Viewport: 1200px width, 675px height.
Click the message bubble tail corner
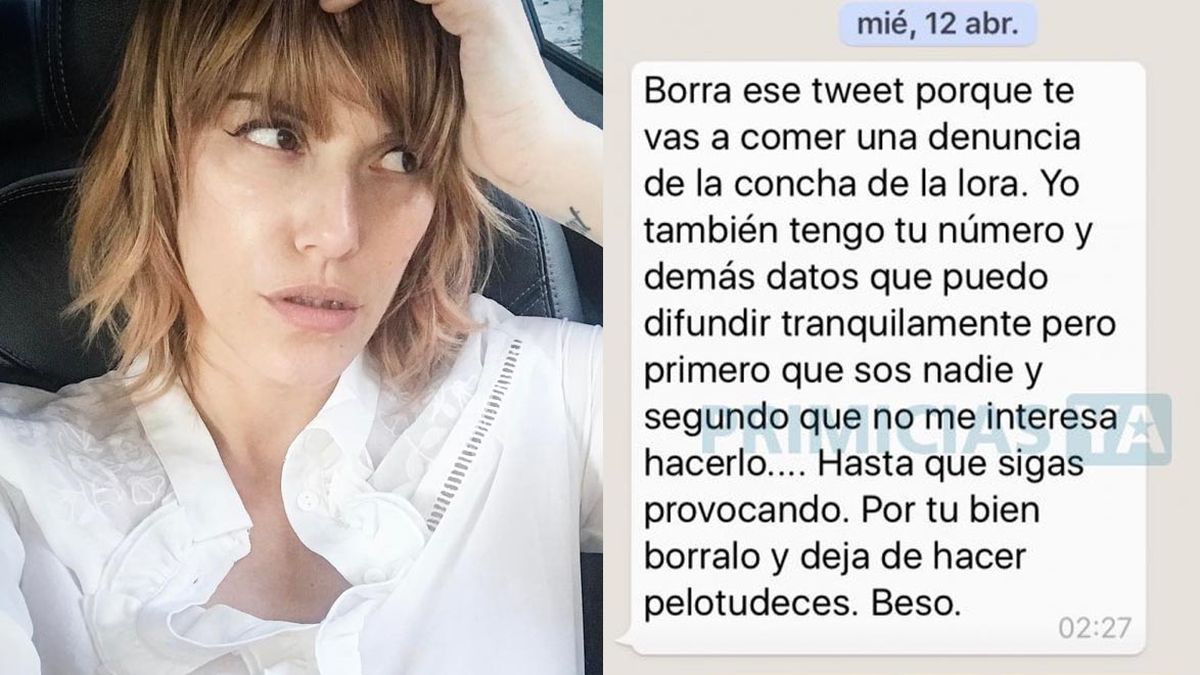pos(625,638)
